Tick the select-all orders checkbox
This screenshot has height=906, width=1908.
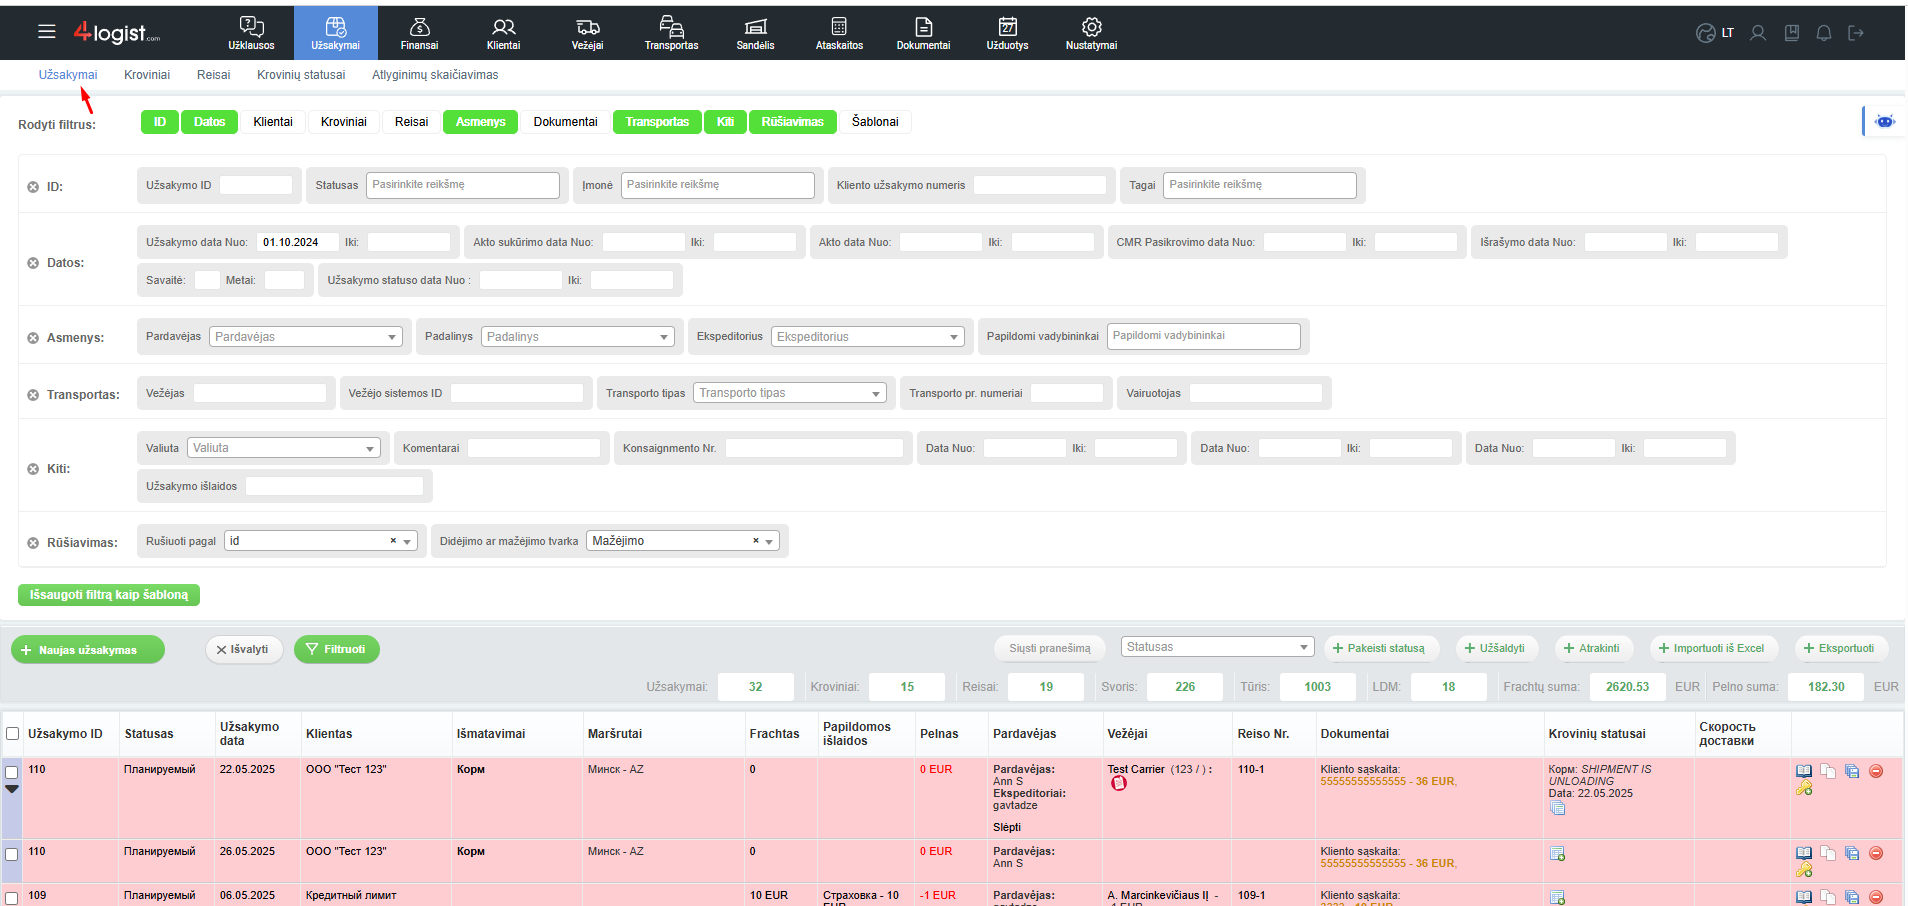(x=13, y=734)
